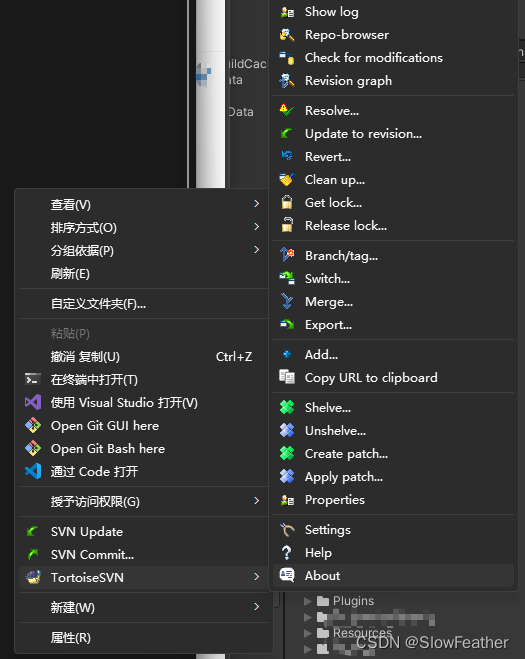
Task: Click the Copy URL to clipboard icon
Action: tap(287, 377)
